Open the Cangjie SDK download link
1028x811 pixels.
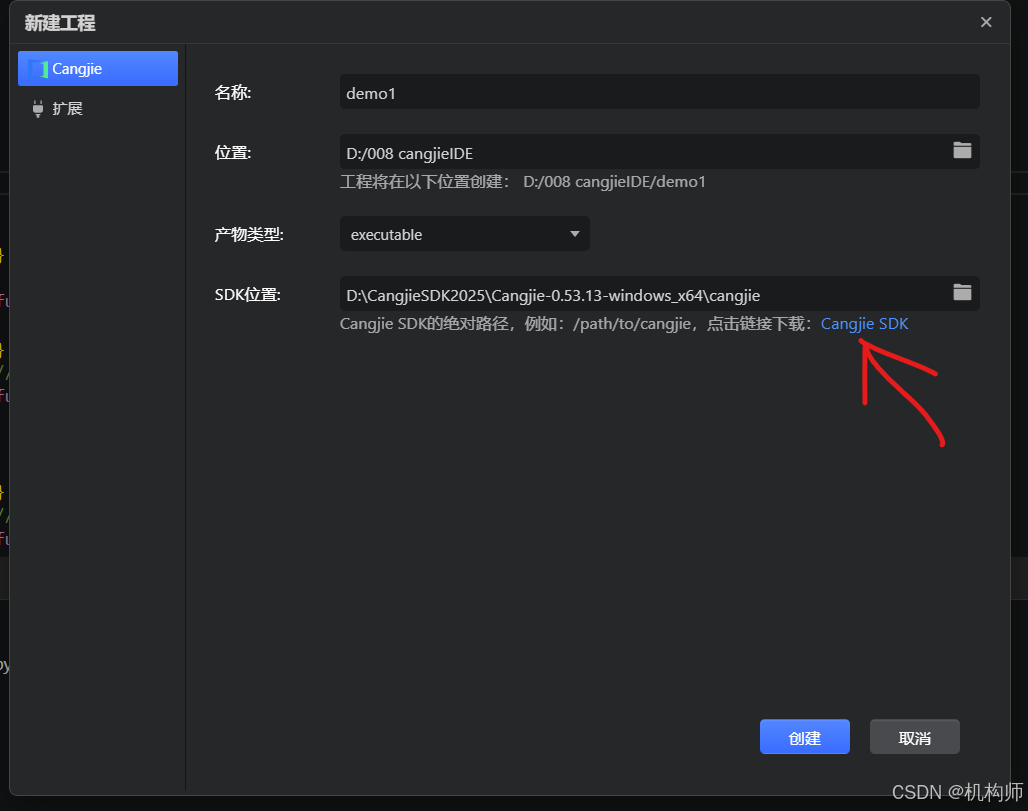[864, 324]
